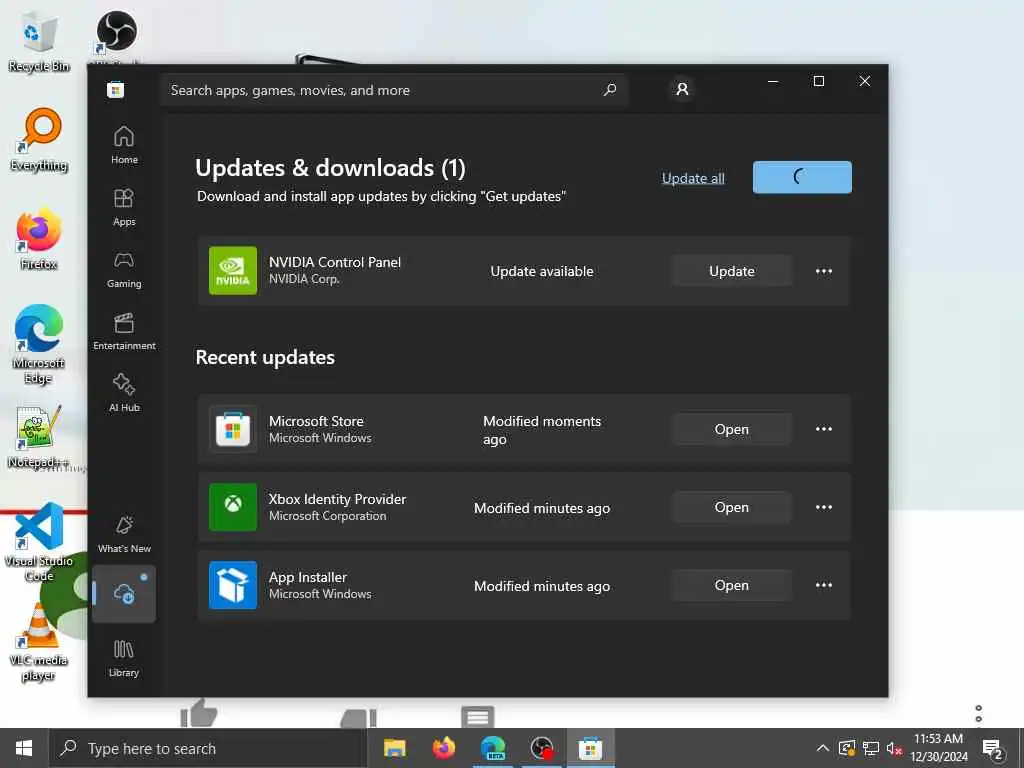Click the Recent updates heading
Screen dimensions: 1024x768
pos(265,357)
